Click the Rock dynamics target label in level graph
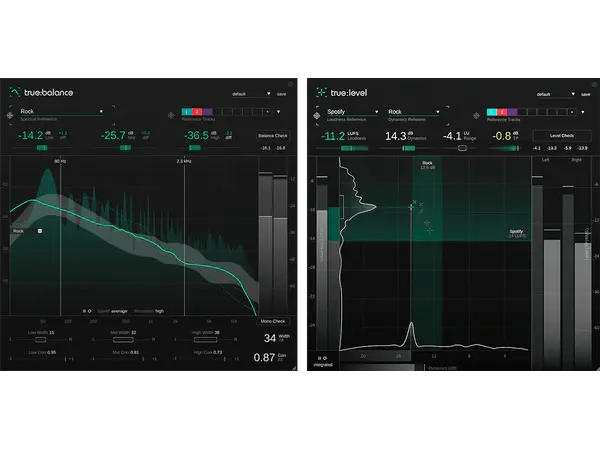Image resolution: width=600 pixels, height=450 pixels. tap(427, 165)
